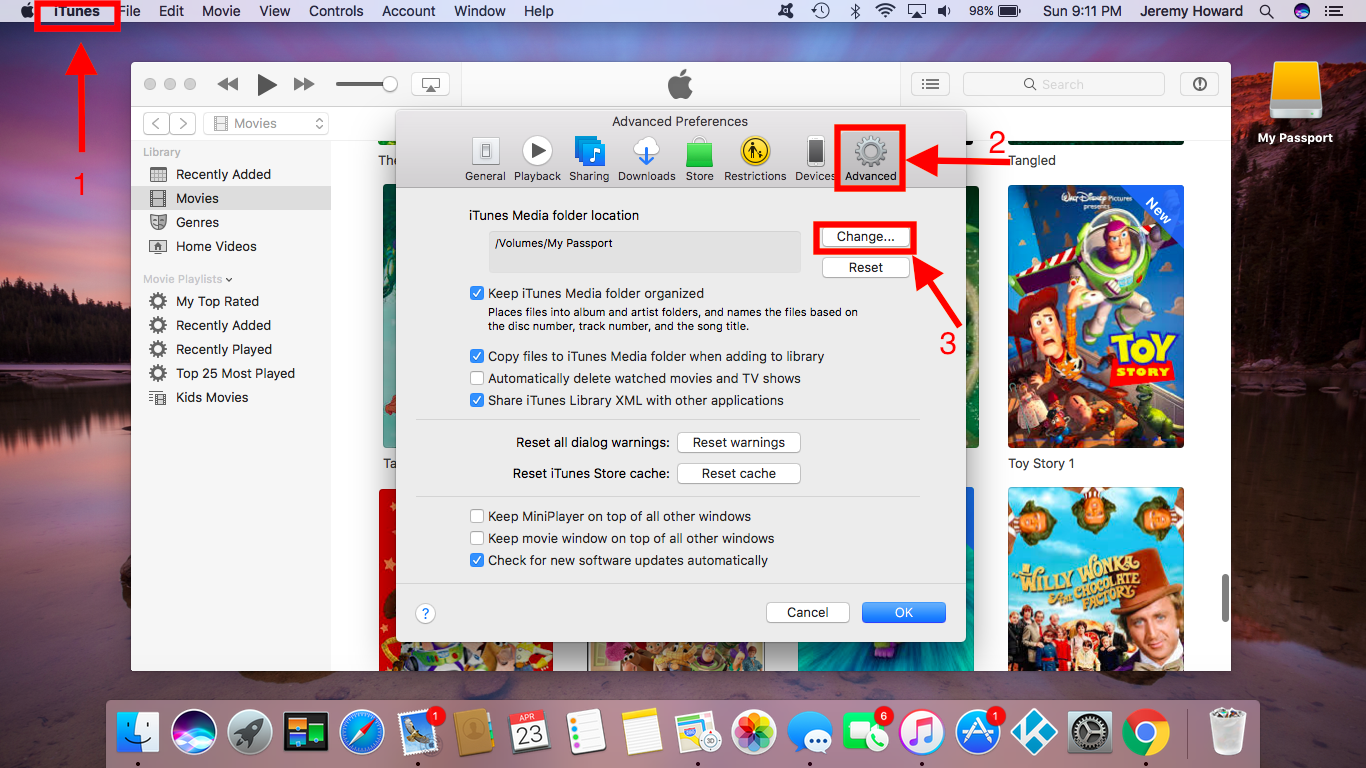
Task: Open the Movies media type dropdown
Action: pos(265,122)
